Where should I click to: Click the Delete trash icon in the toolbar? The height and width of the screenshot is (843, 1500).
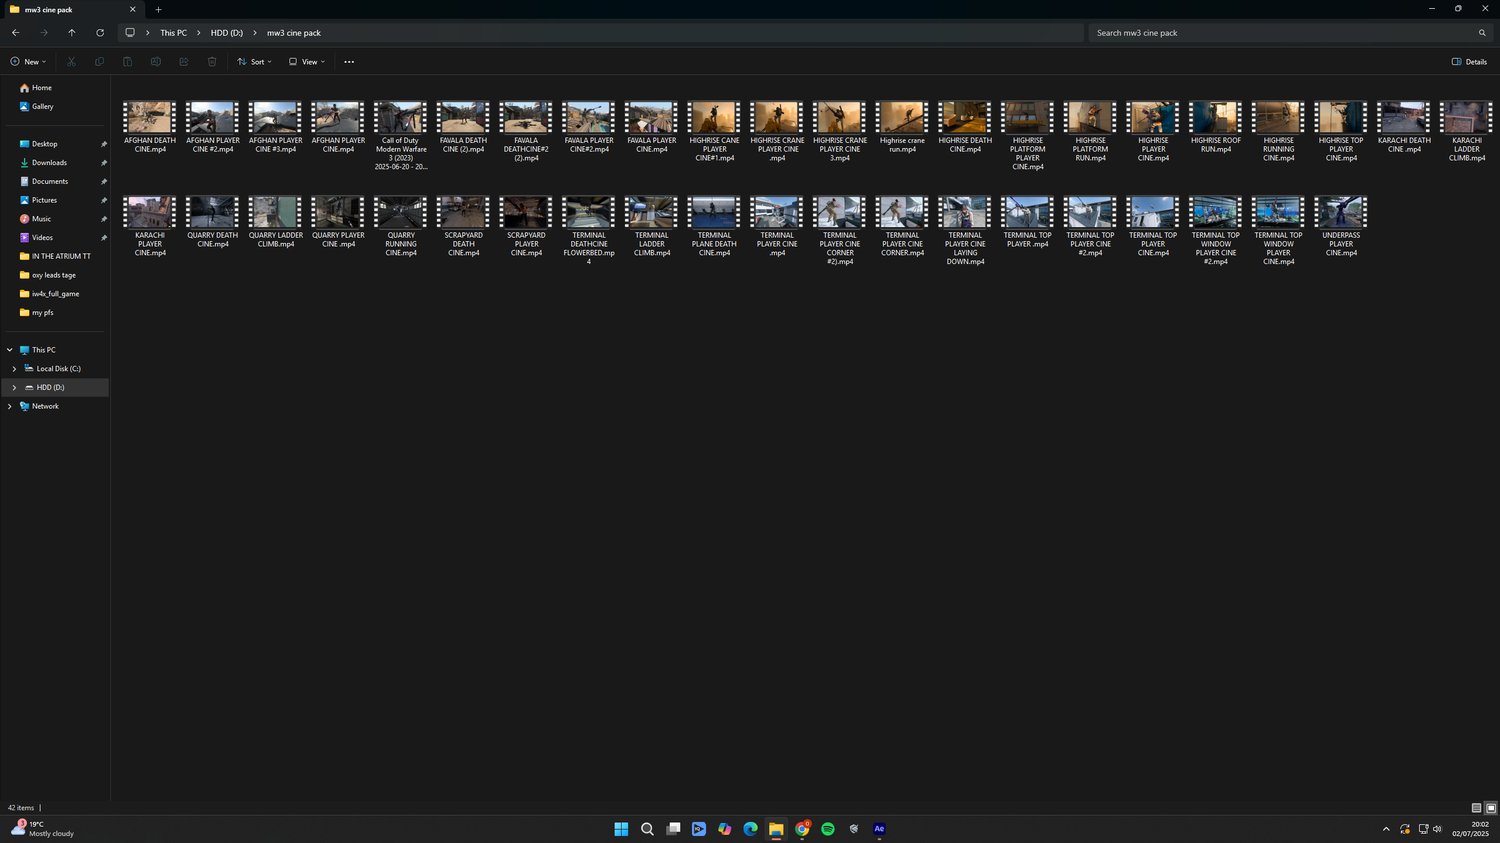coord(212,62)
